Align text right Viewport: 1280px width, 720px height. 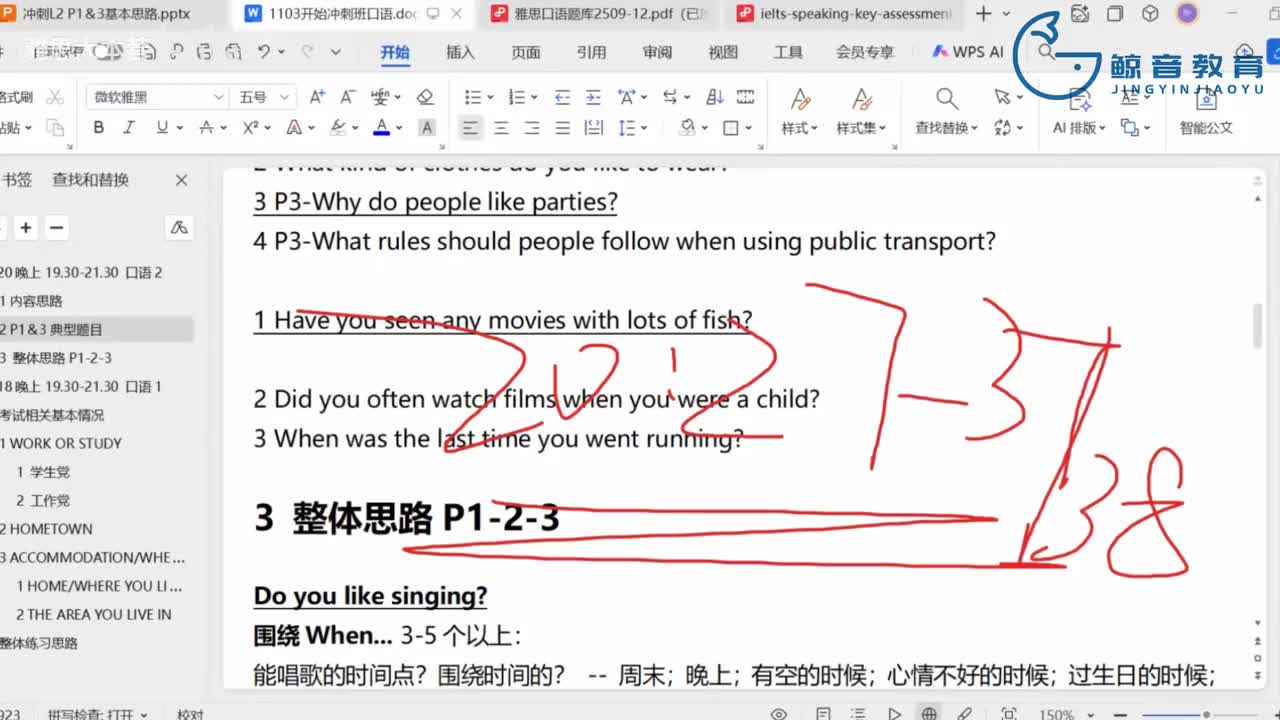[532, 128]
